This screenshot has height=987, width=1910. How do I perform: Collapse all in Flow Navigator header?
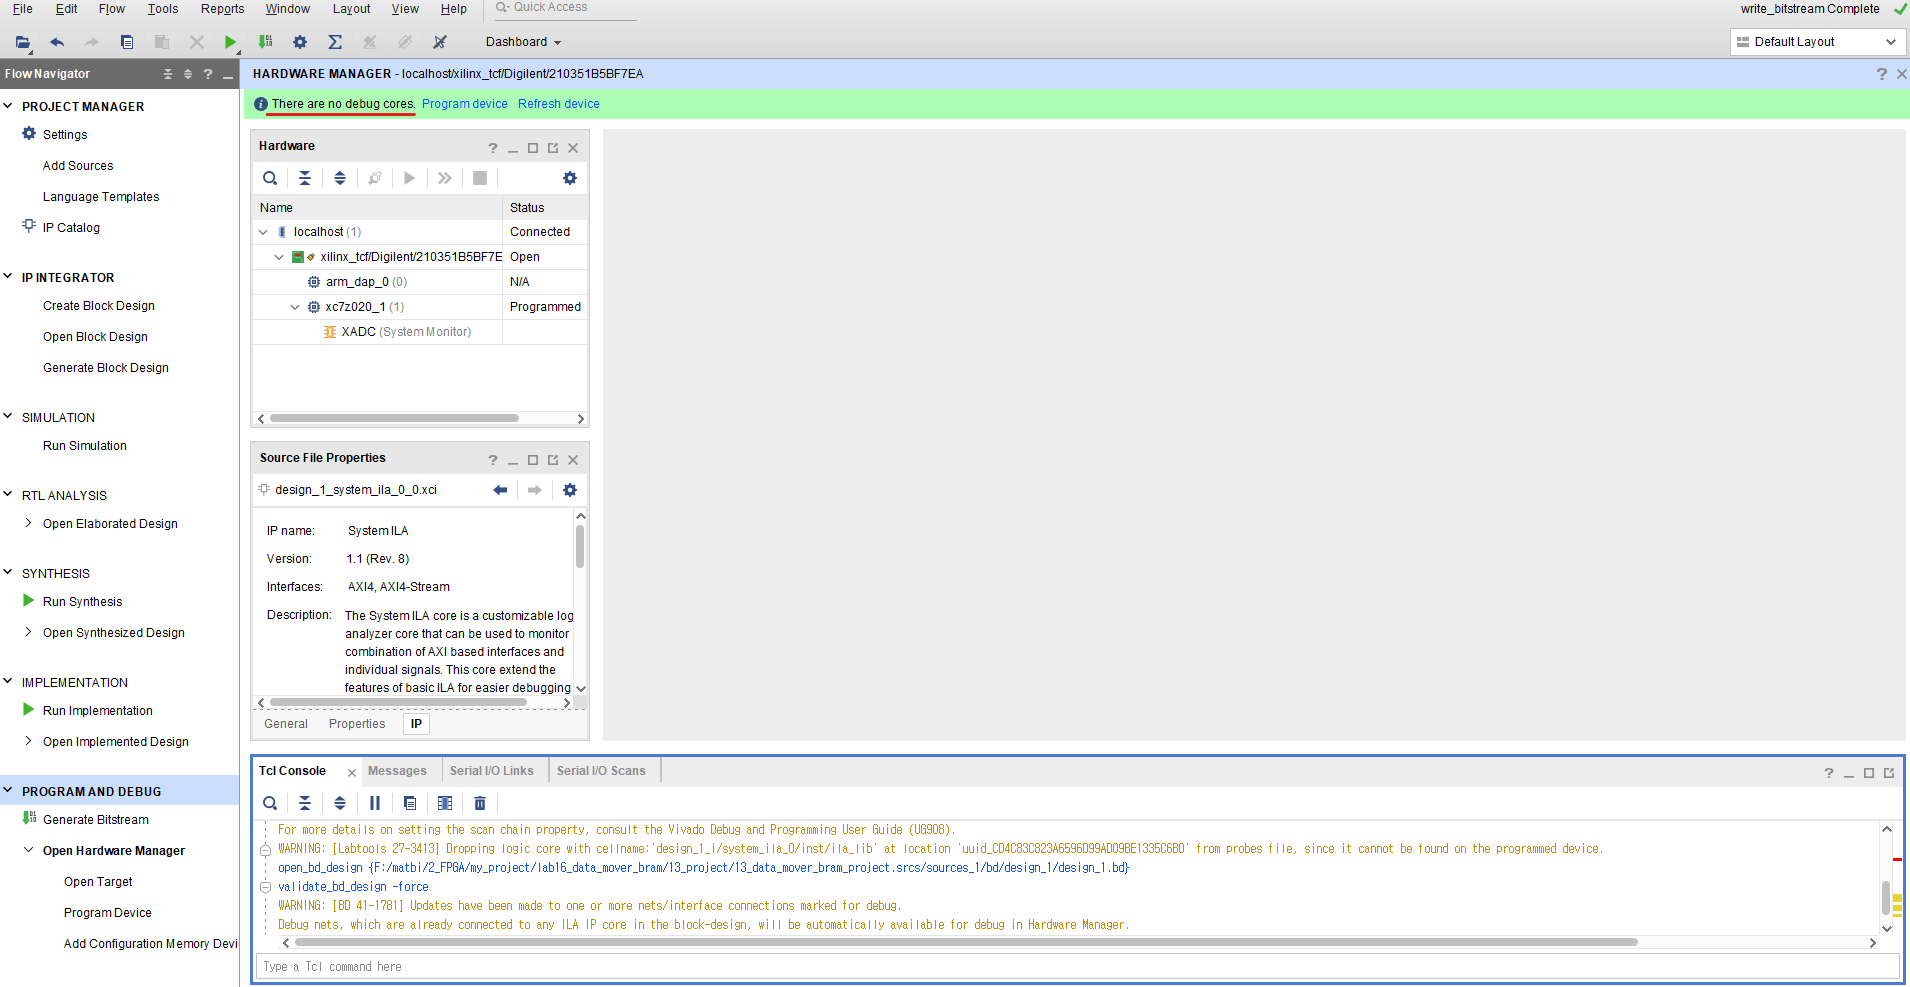click(x=168, y=74)
